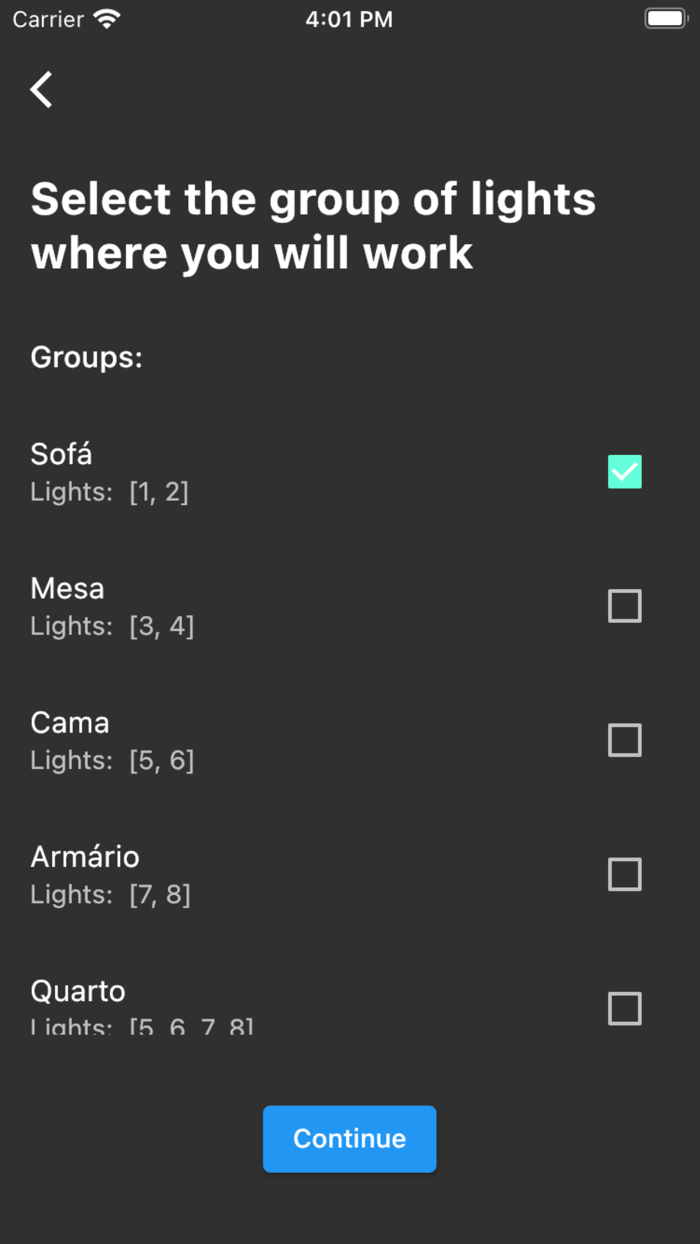The height and width of the screenshot is (1244, 700).
Task: Enable the Quarto group checkbox
Action: pos(624,1009)
